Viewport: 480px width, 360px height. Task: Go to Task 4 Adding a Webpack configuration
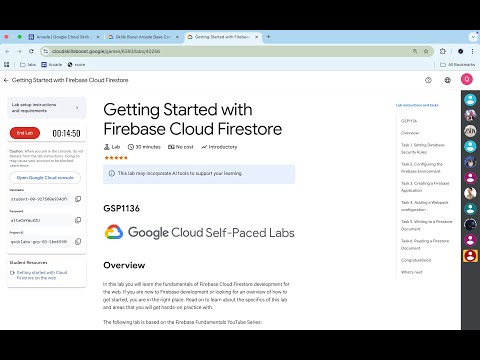pos(424,206)
